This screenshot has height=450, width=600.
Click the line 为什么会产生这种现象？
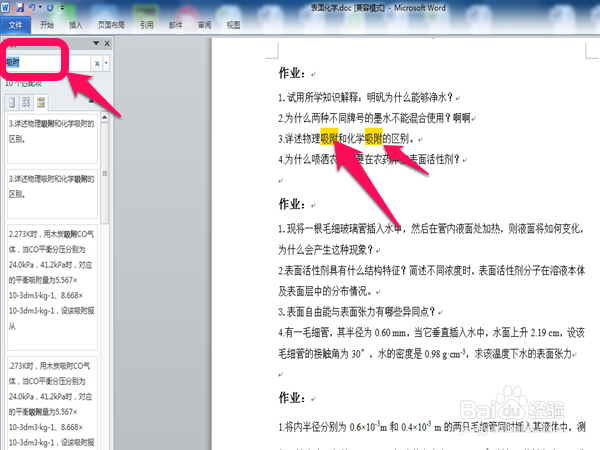326,249
